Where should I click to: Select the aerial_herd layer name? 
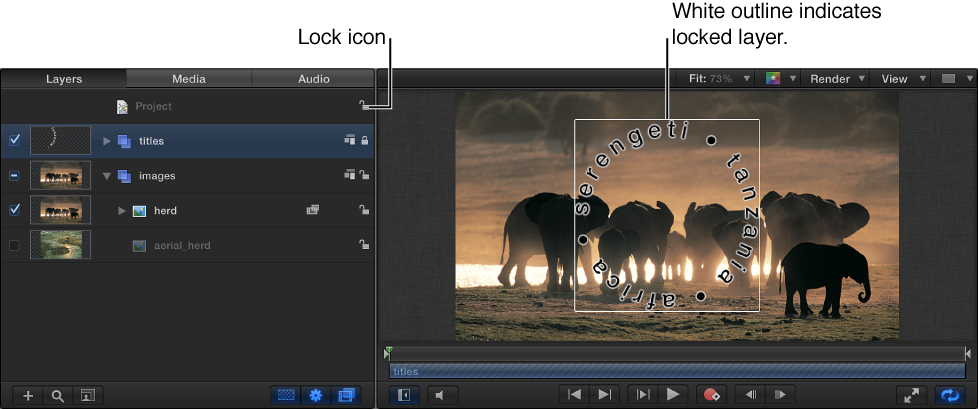(182, 246)
